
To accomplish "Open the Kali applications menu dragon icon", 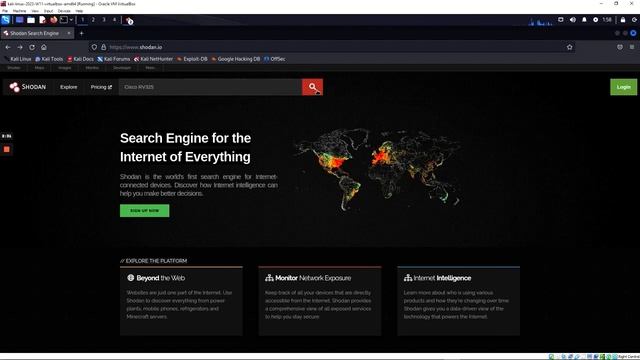I will pos(6,20).
